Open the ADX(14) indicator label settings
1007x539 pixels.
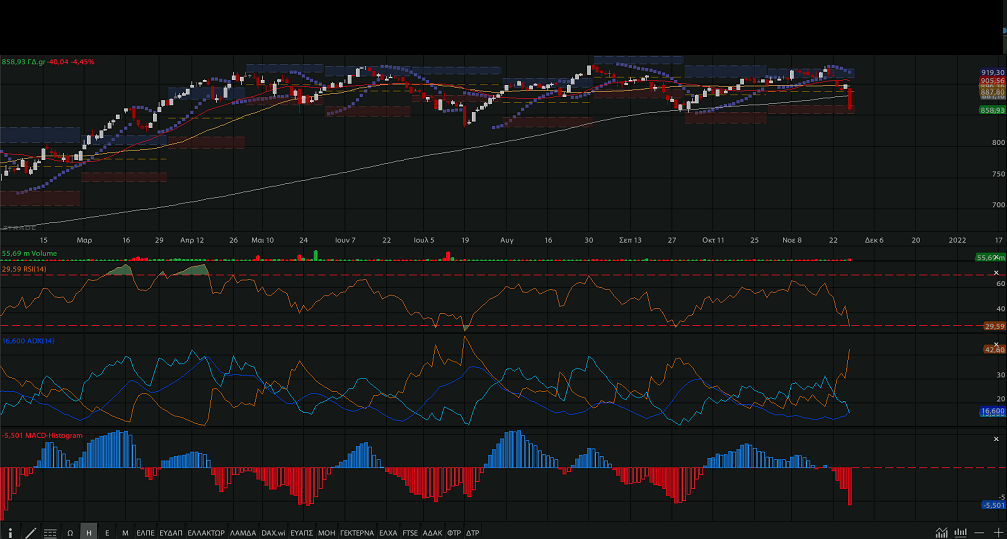26,342
